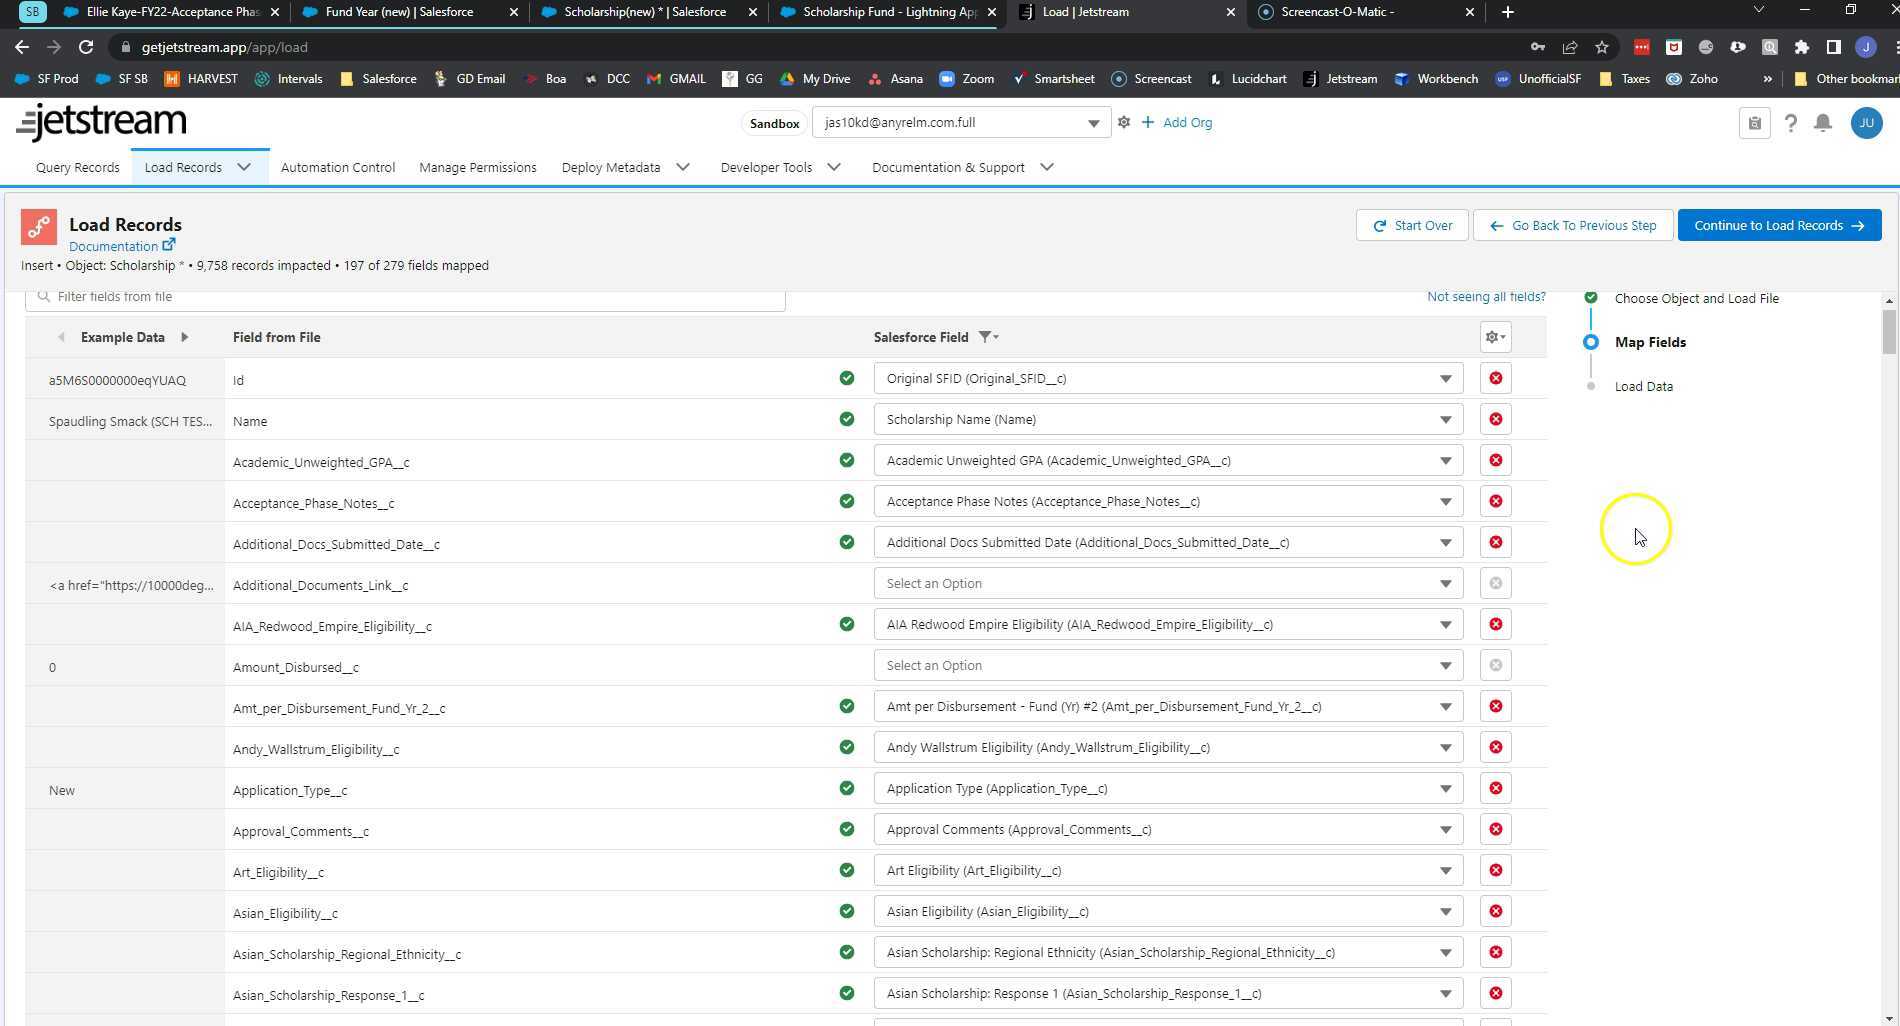Viewport: 1900px width, 1026px height.
Task: Clear the Scholarship Name mapping
Action: [x=1495, y=420]
